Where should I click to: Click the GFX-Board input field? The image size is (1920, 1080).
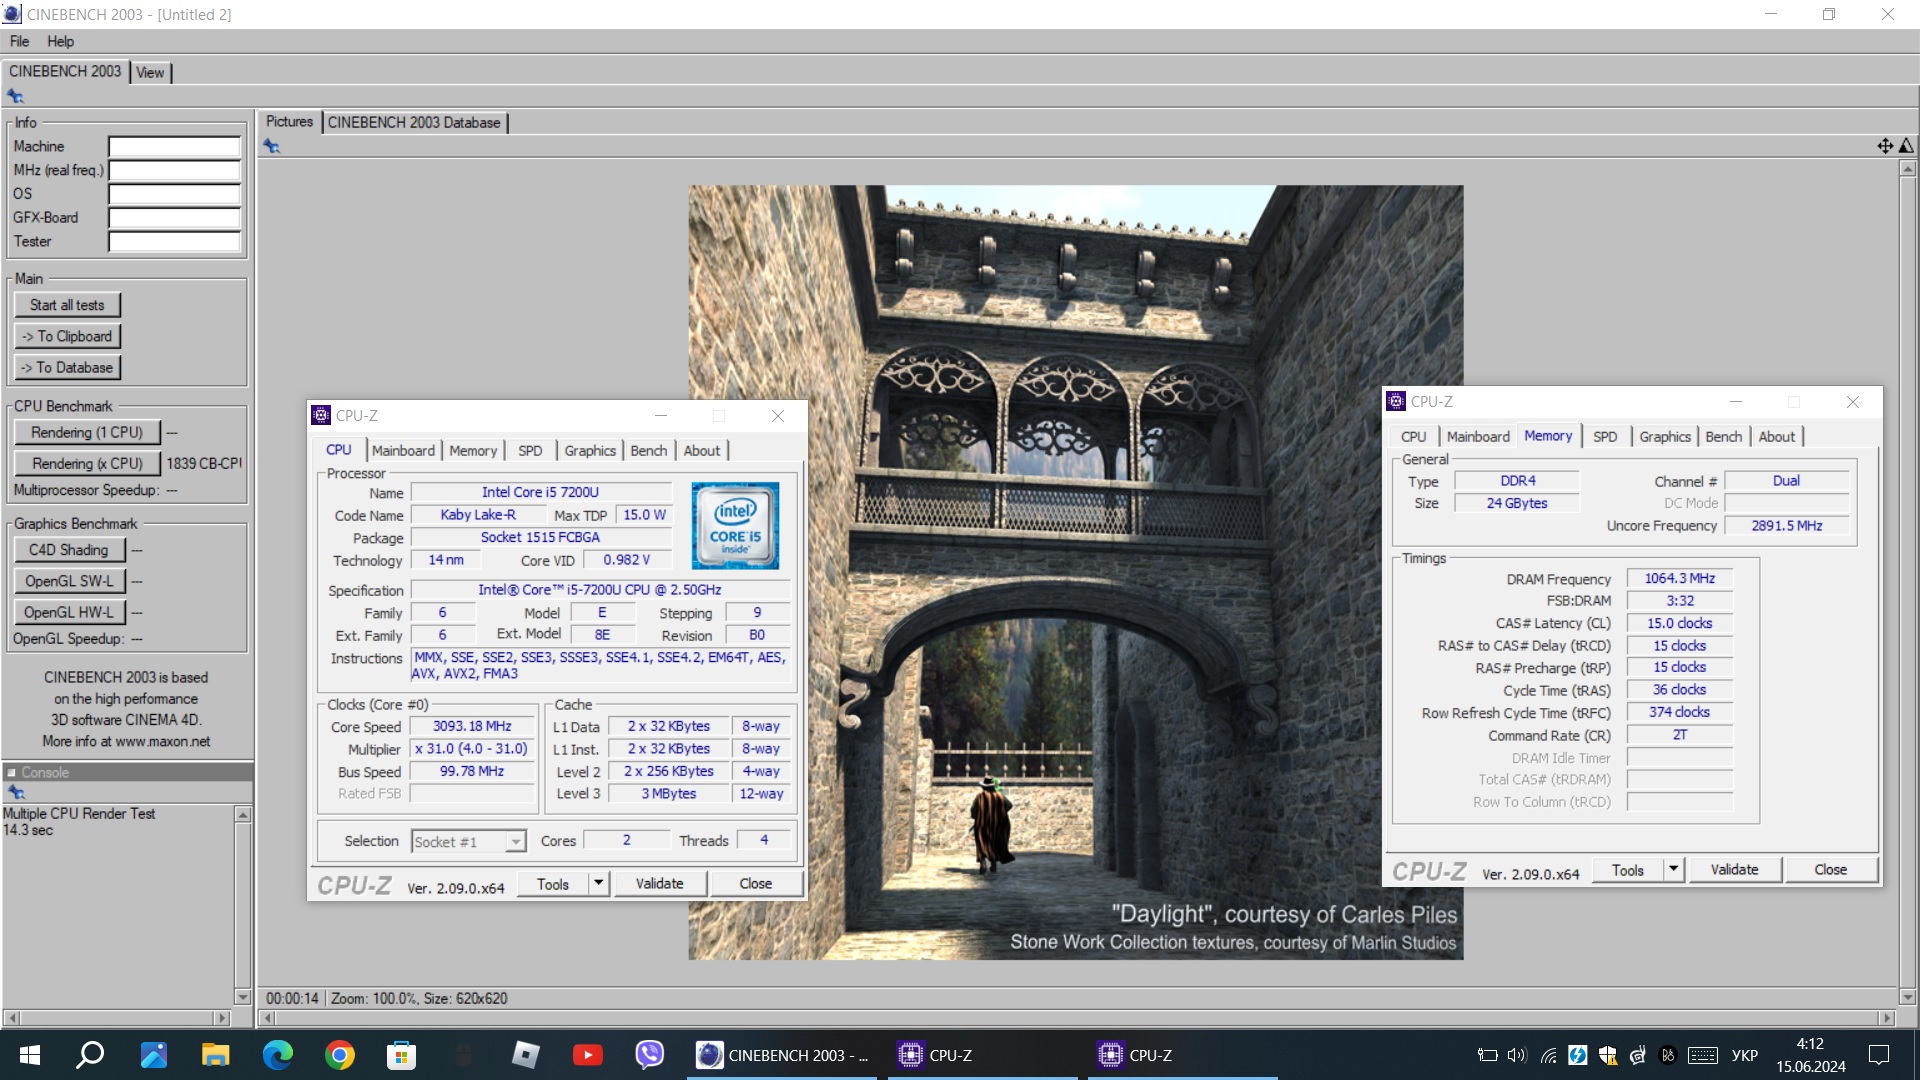175,218
